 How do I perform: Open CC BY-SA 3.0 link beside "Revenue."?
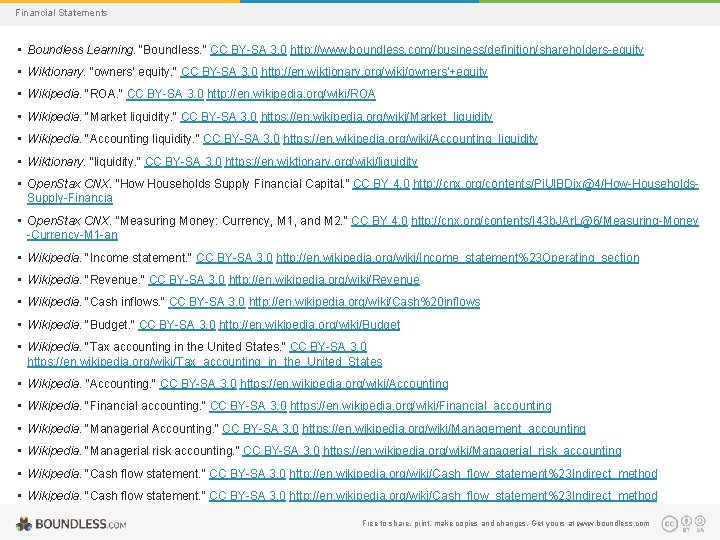[x=187, y=280]
